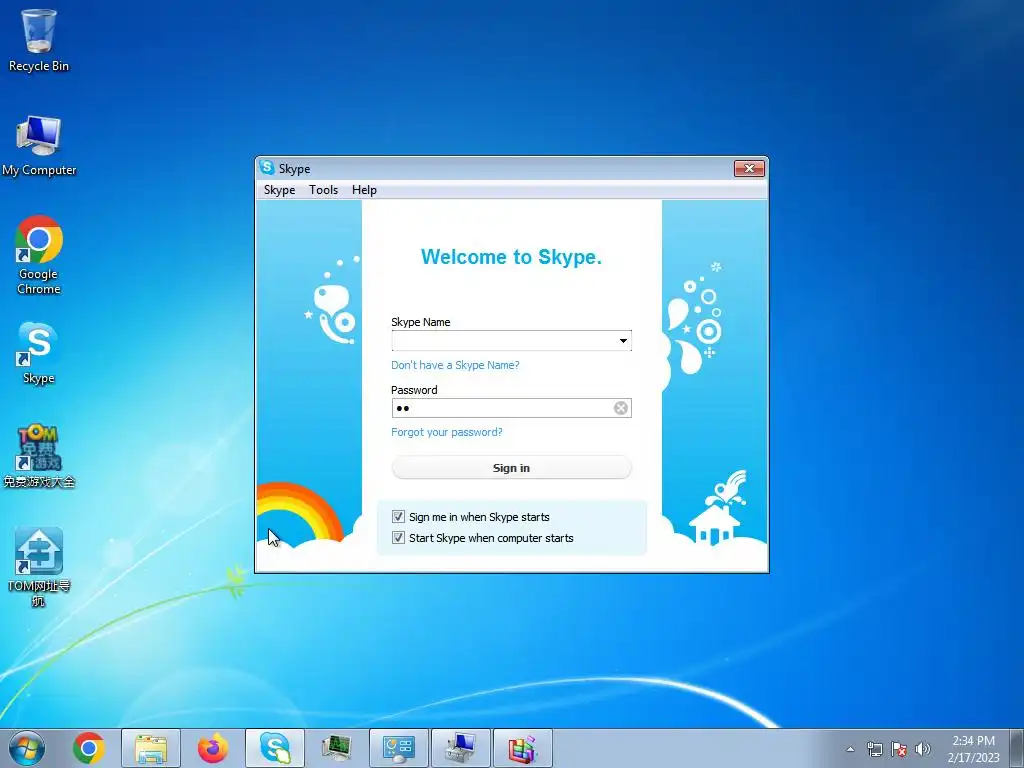The height and width of the screenshot is (768, 1024).
Task: Click the Show Desktop strip at the taskbar end
Action: tap(1017, 748)
